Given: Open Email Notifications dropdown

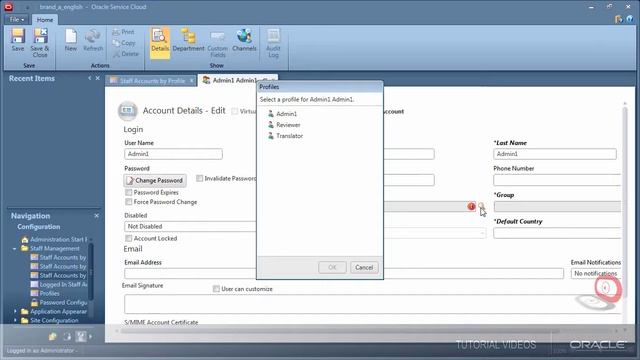Looking at the screenshot, I should (596, 273).
